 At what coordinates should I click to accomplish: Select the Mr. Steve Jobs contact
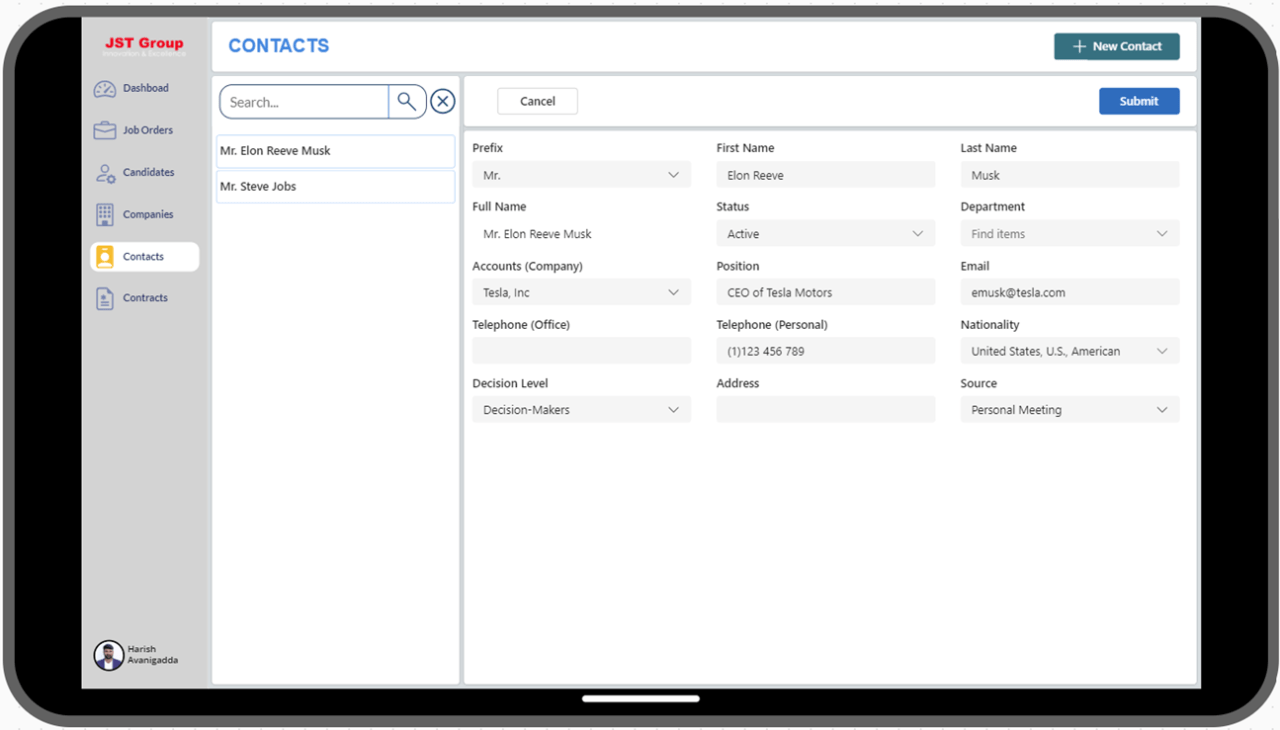click(x=335, y=186)
